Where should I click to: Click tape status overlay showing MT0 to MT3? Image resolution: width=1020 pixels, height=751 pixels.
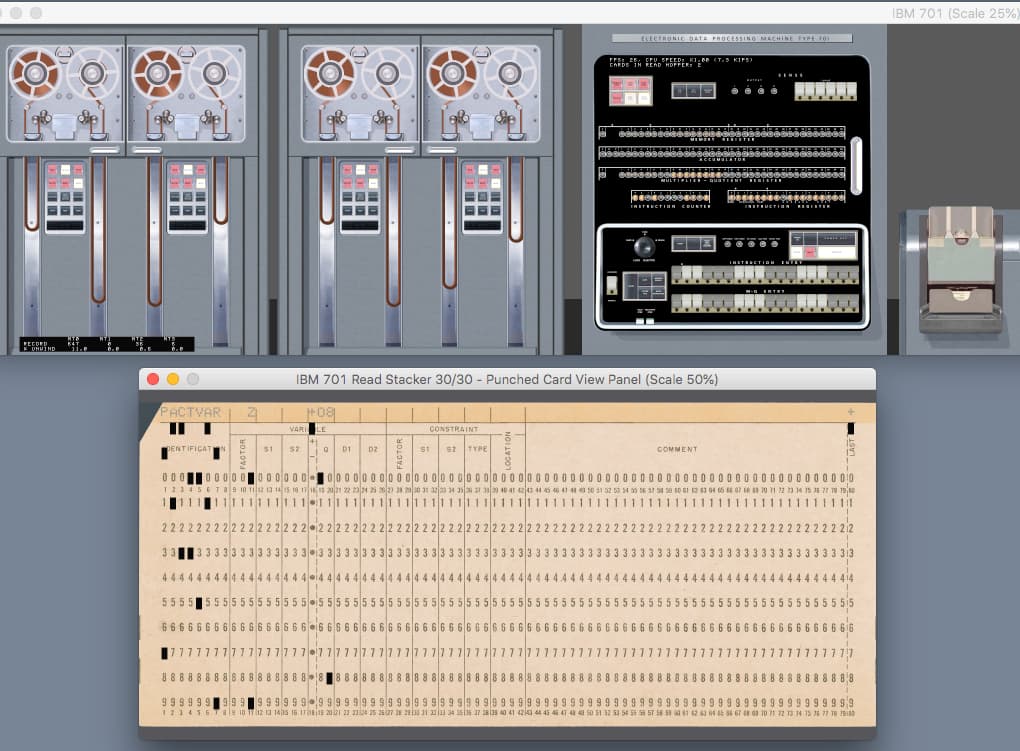tap(107, 344)
